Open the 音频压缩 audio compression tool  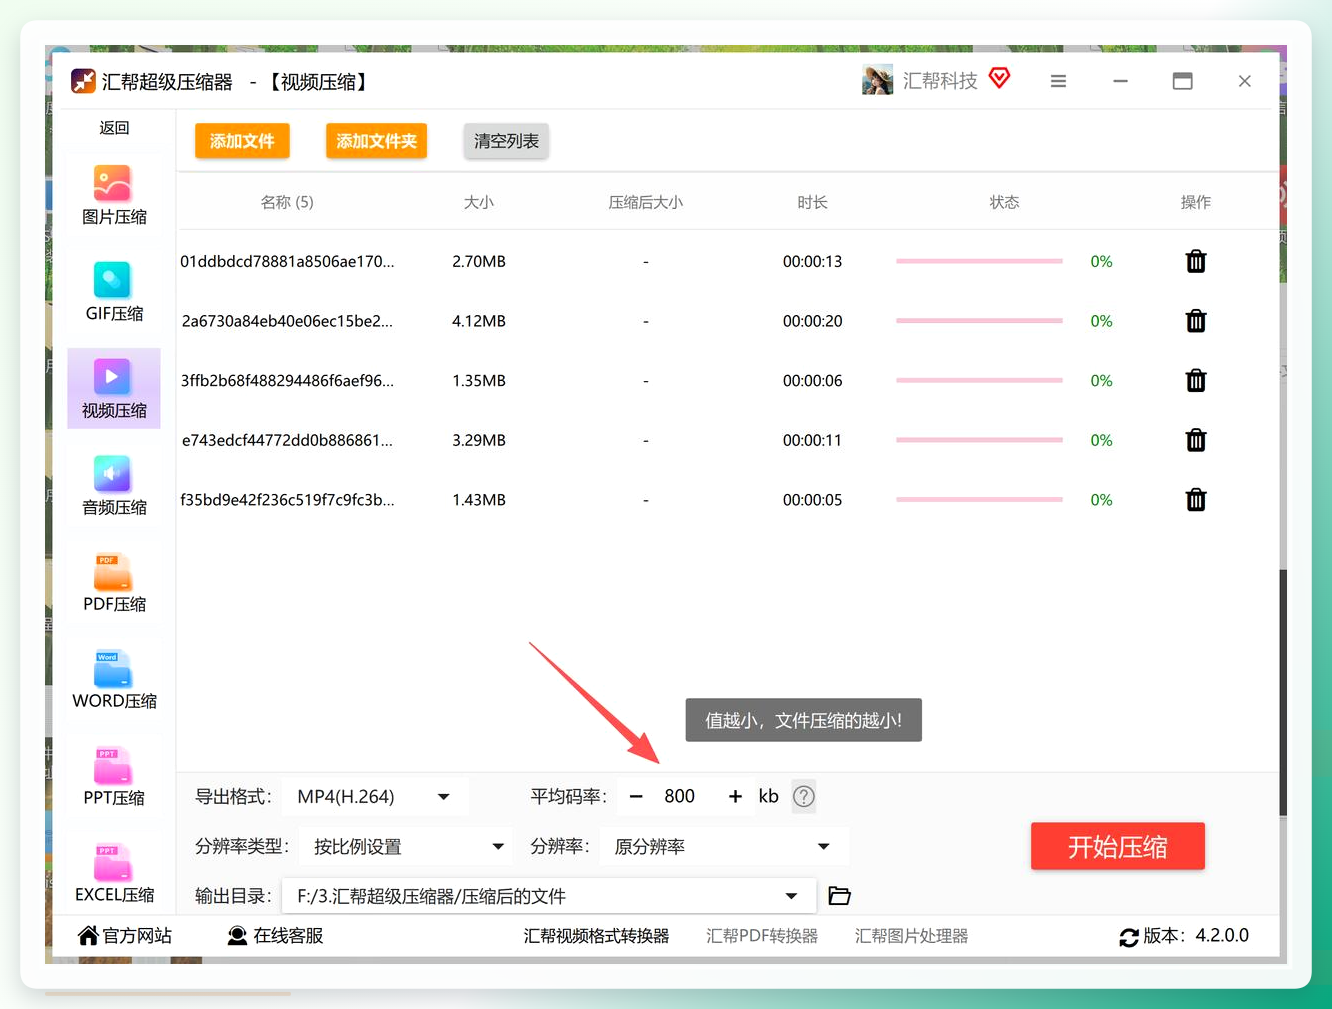[114, 487]
